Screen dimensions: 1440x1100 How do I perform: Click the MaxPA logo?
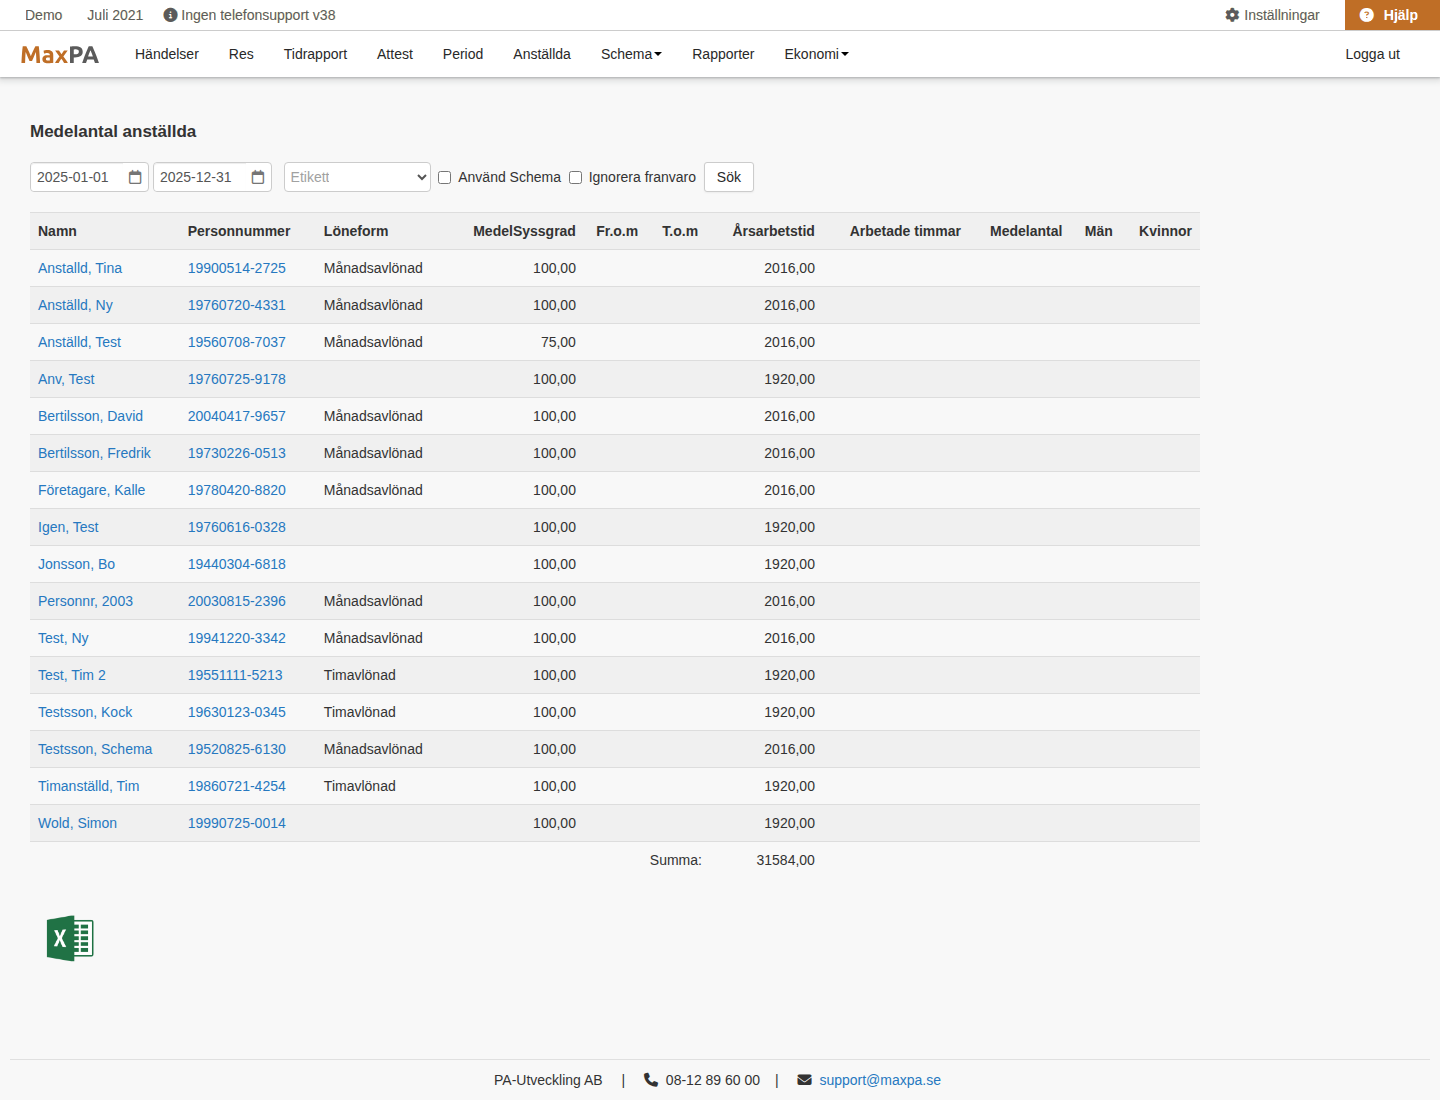60,55
